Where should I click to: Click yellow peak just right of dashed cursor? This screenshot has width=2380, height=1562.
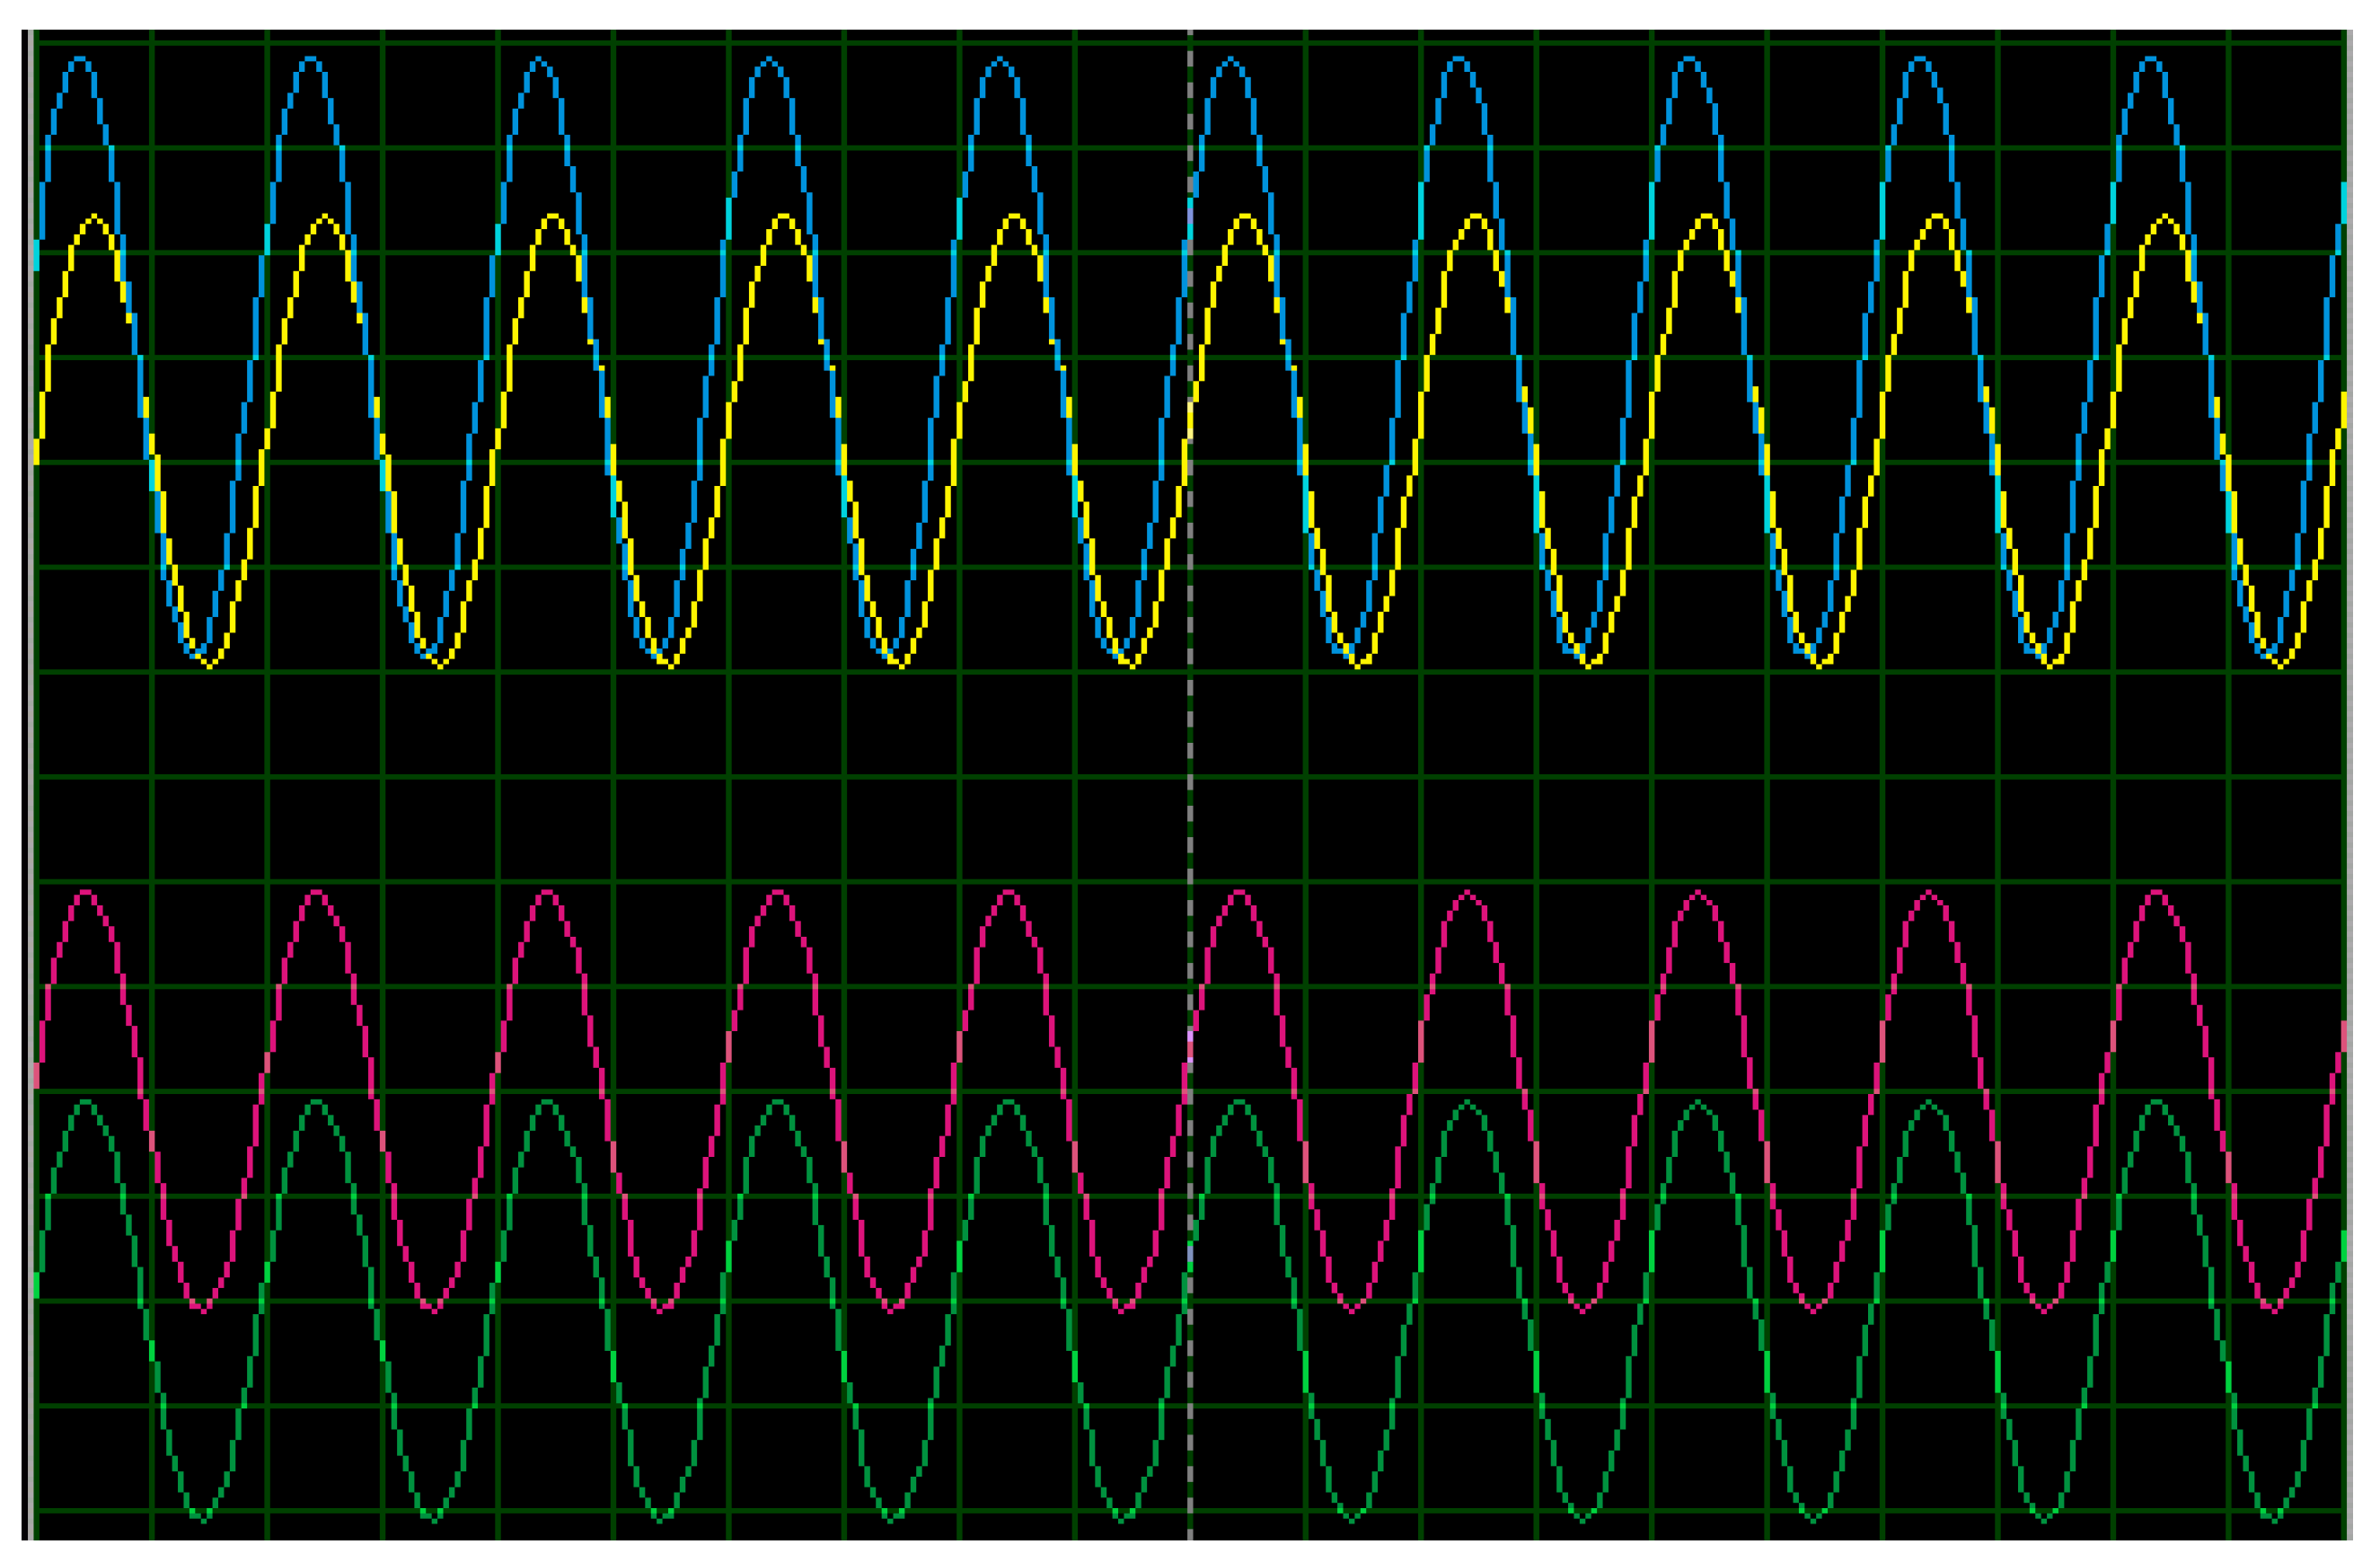click(1245, 216)
